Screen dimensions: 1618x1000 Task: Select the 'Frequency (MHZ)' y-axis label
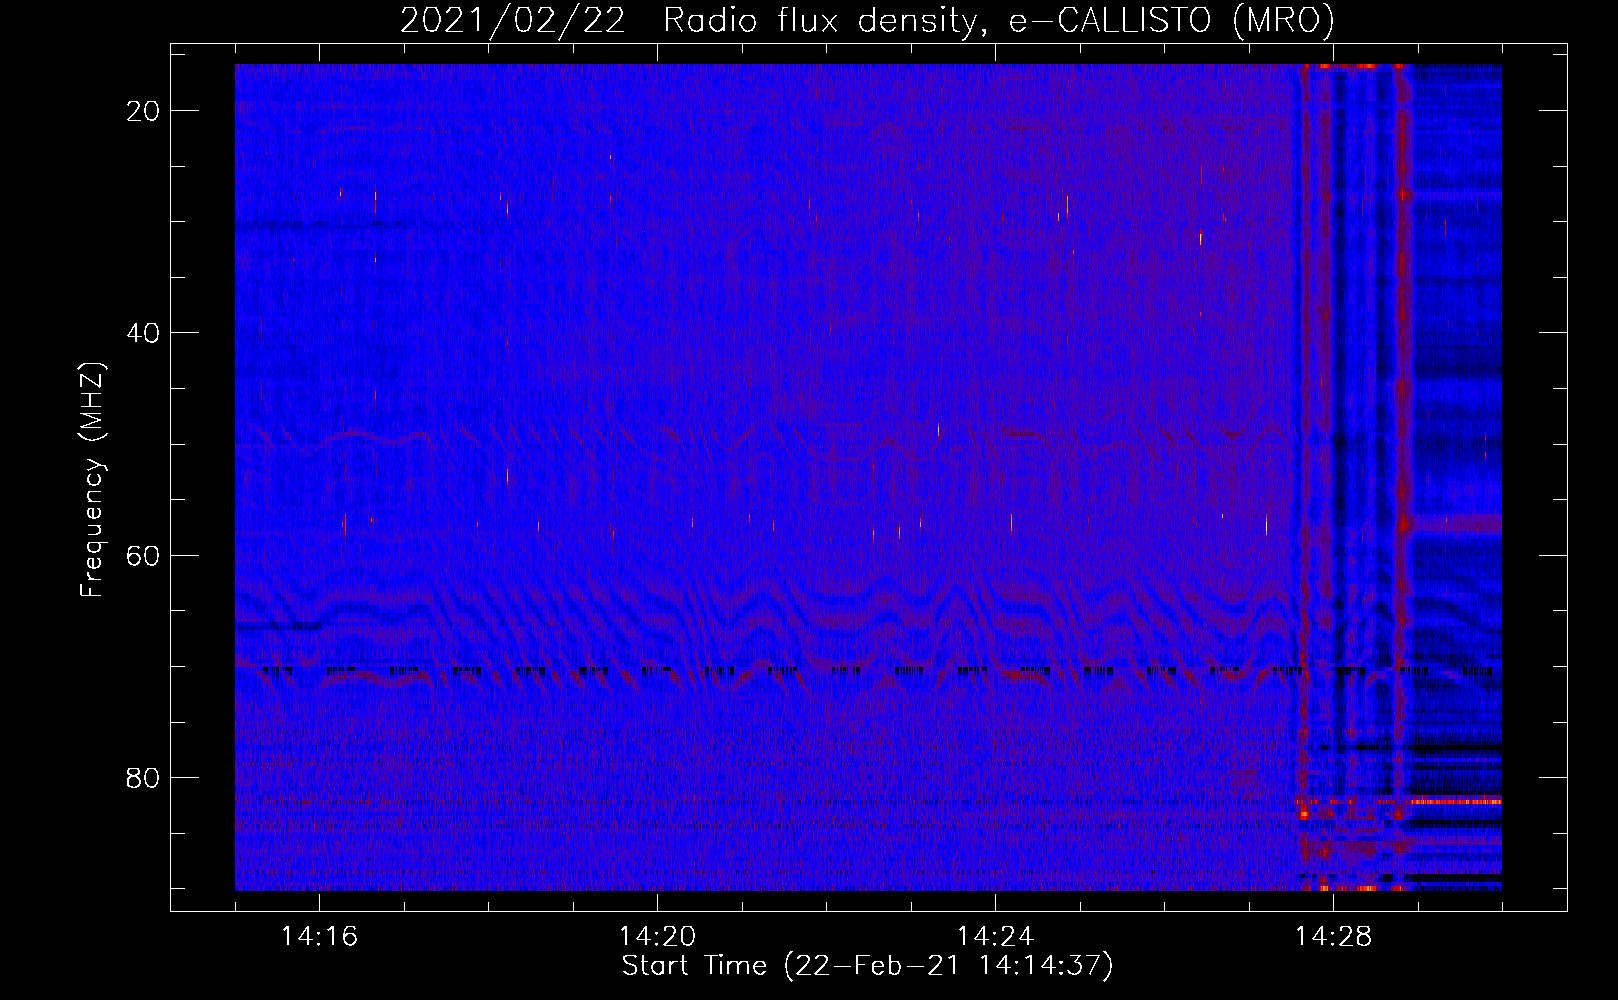click(x=92, y=479)
